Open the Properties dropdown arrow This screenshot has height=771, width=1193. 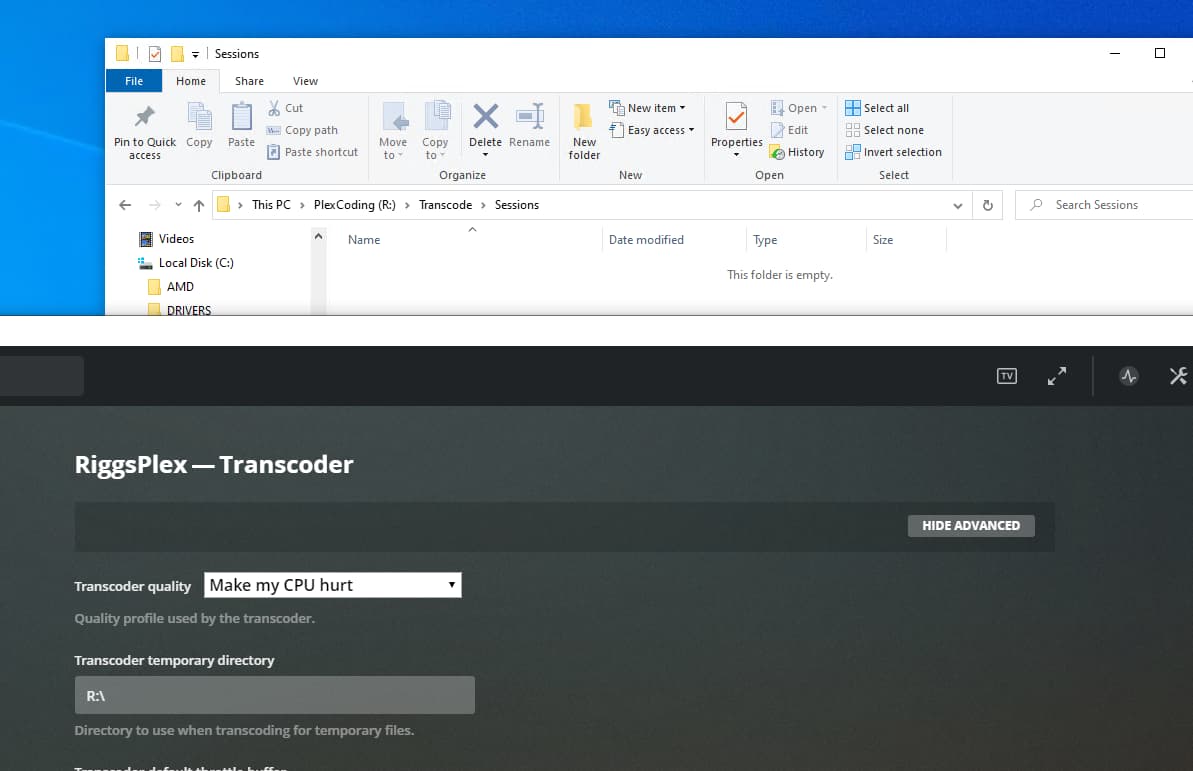click(x=736, y=155)
